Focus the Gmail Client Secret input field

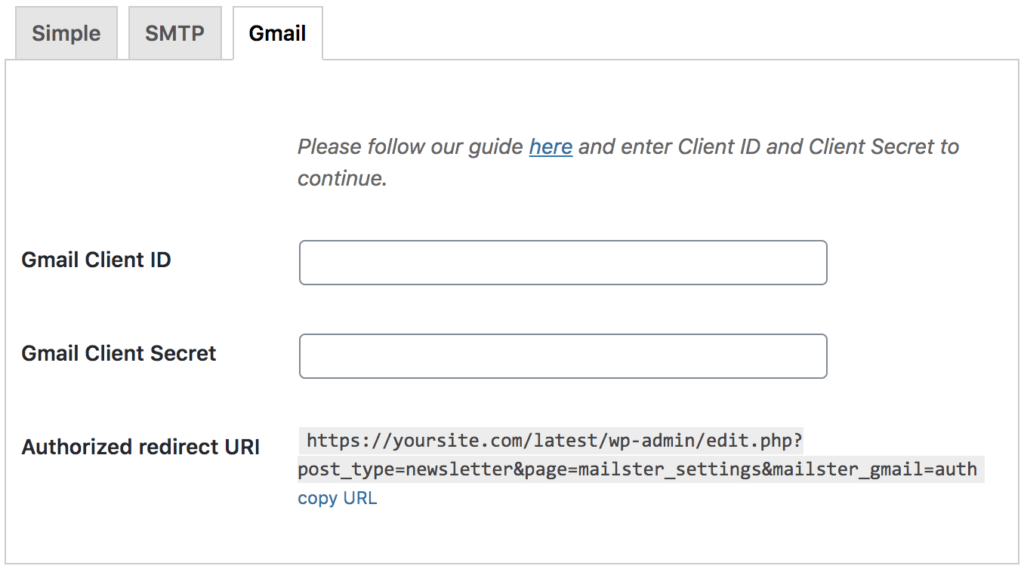click(x=562, y=356)
